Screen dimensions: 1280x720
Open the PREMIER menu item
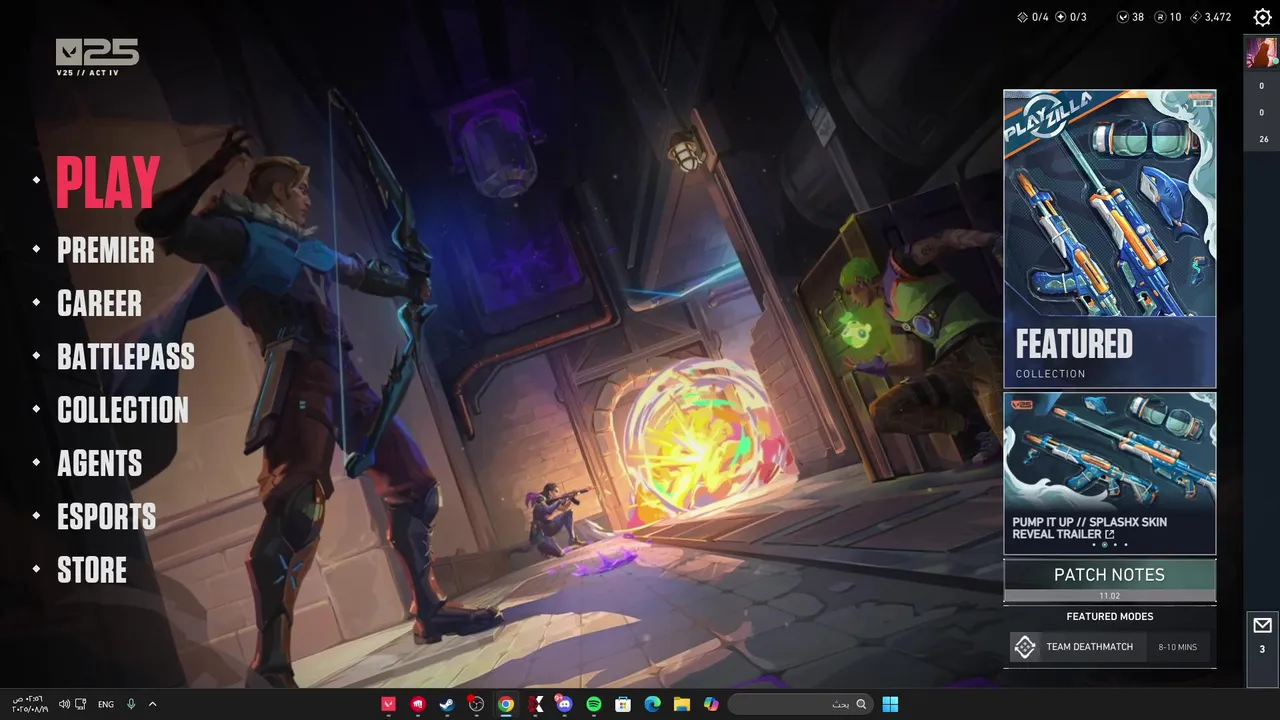(x=106, y=250)
